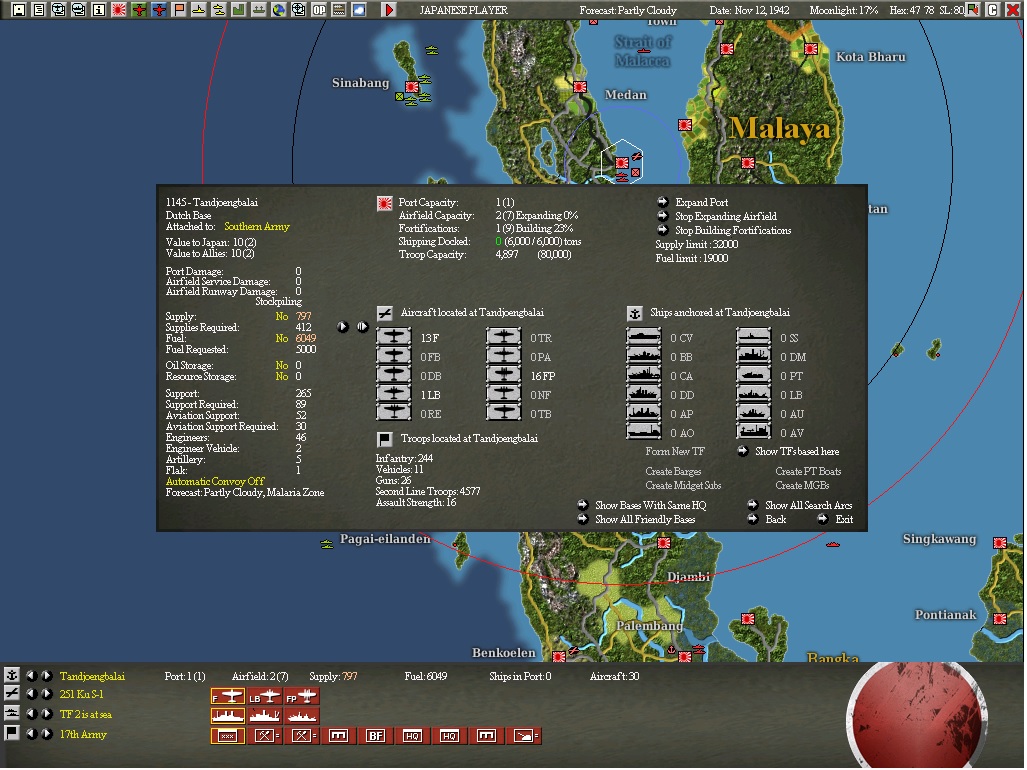This screenshot has height=770, width=1027.
Task: Click Pontianak base marker on map
Action: tap(1000, 619)
